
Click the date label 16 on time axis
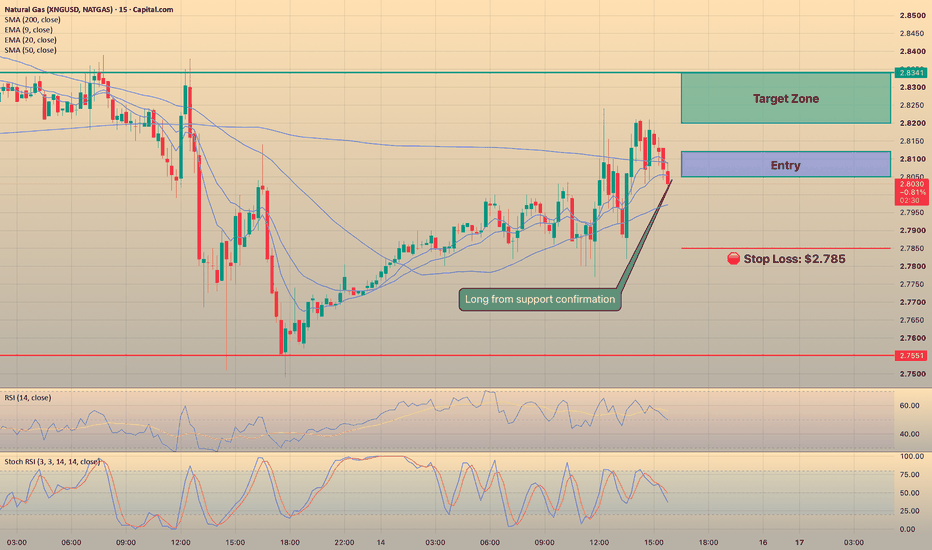(x=763, y=542)
